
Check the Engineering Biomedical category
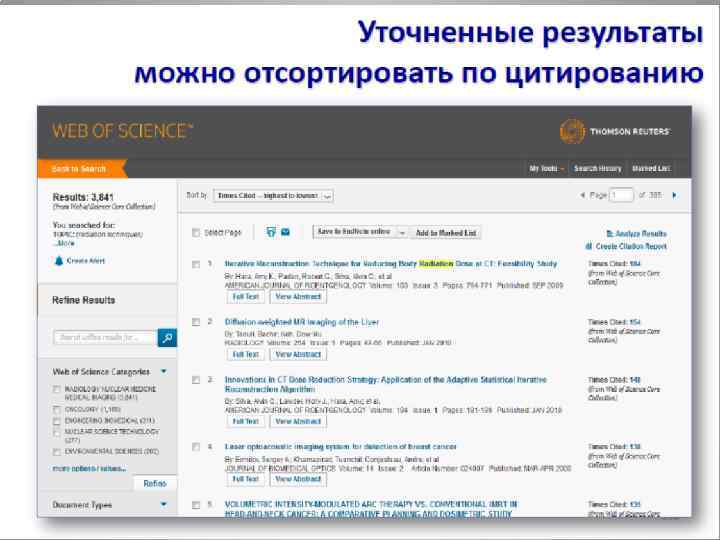pyautogui.click(x=57, y=421)
